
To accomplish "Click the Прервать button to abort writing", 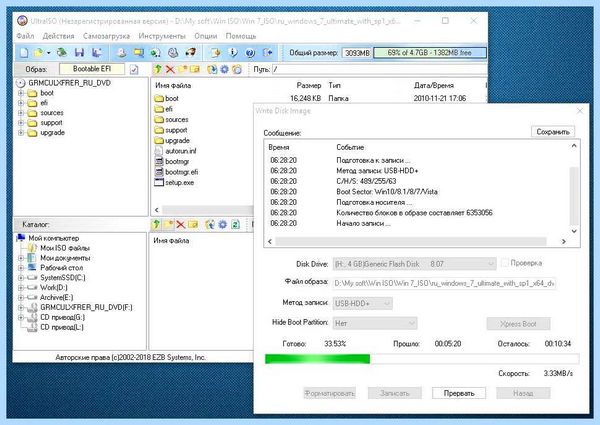I will pos(459,393).
